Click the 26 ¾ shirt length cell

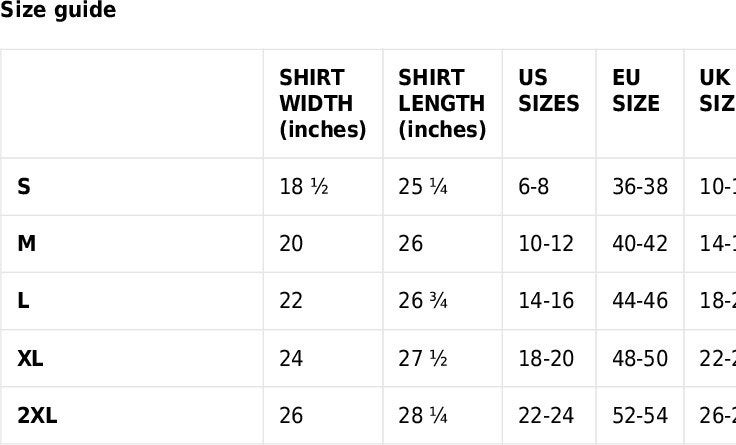point(443,301)
